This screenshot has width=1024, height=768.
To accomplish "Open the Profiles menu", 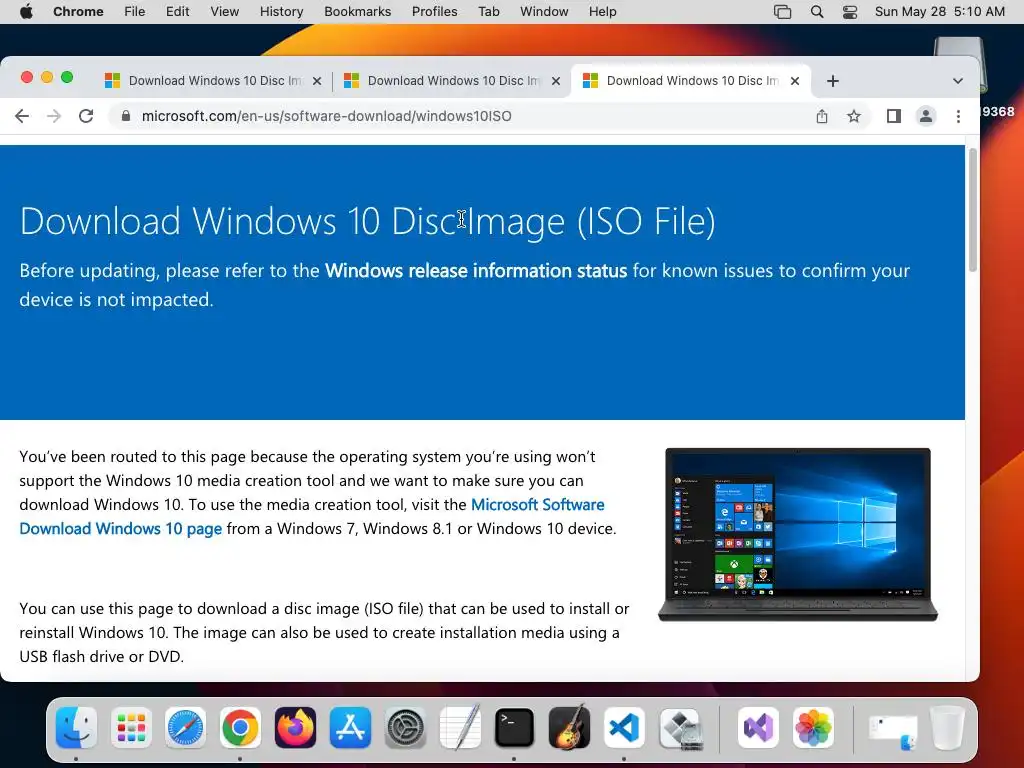I will 434,12.
